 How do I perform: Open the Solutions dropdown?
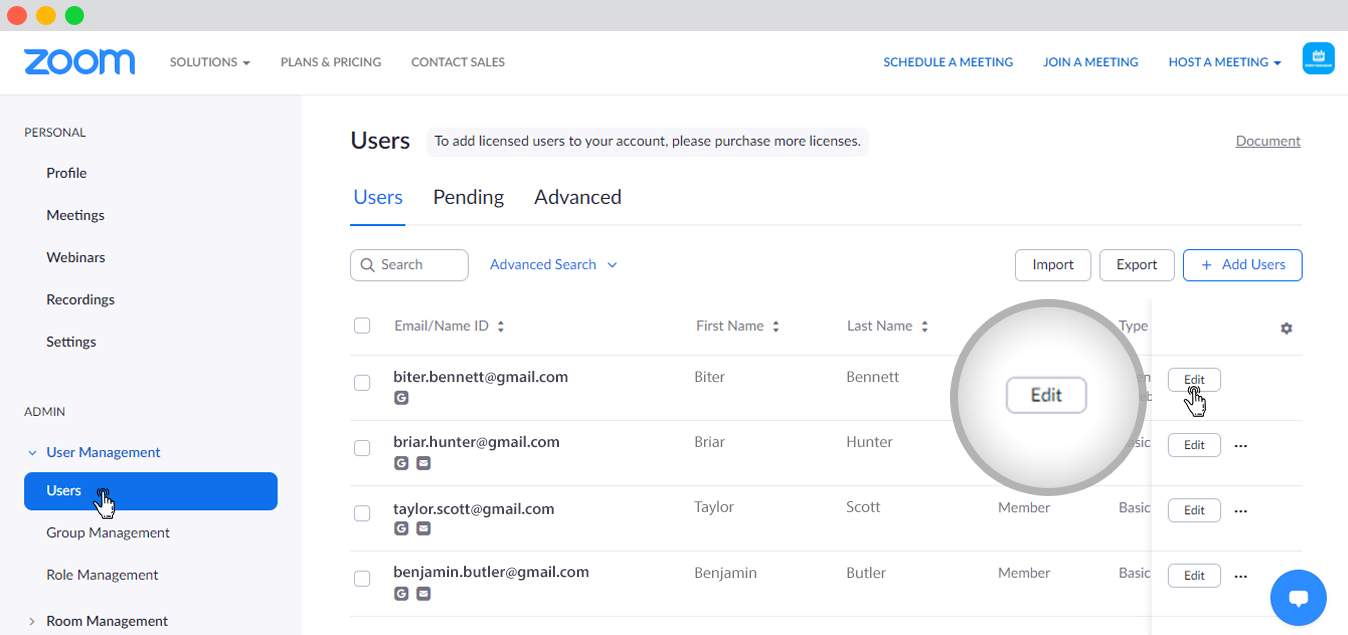(210, 62)
